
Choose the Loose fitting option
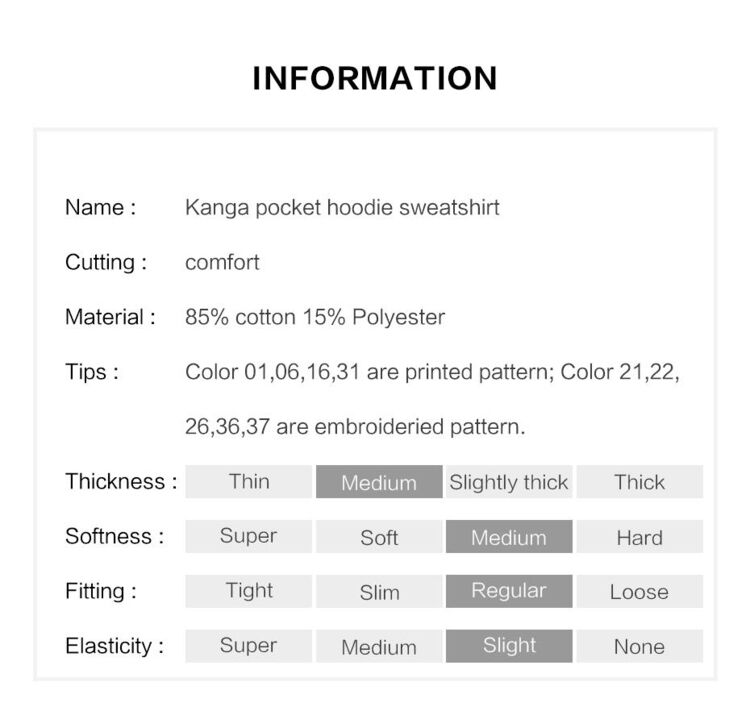pos(640,591)
